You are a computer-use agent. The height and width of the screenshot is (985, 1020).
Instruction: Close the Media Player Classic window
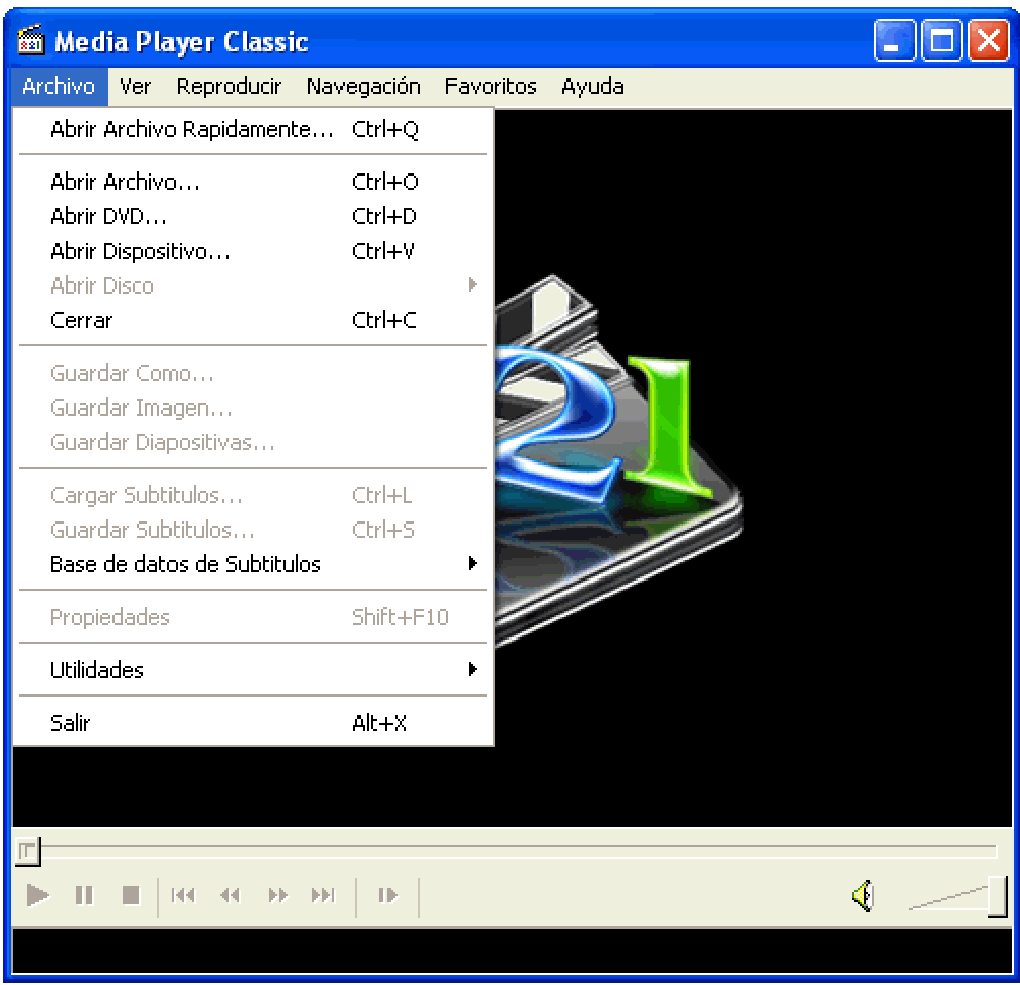989,40
